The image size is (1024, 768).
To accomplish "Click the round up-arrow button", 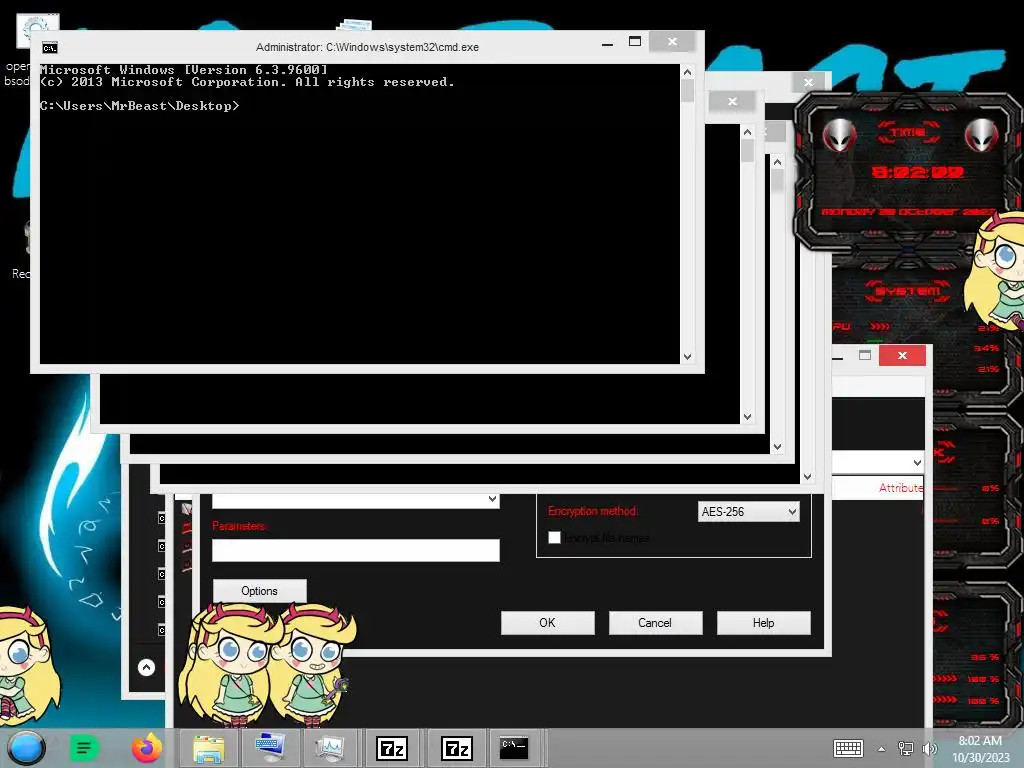I will click(x=146, y=667).
